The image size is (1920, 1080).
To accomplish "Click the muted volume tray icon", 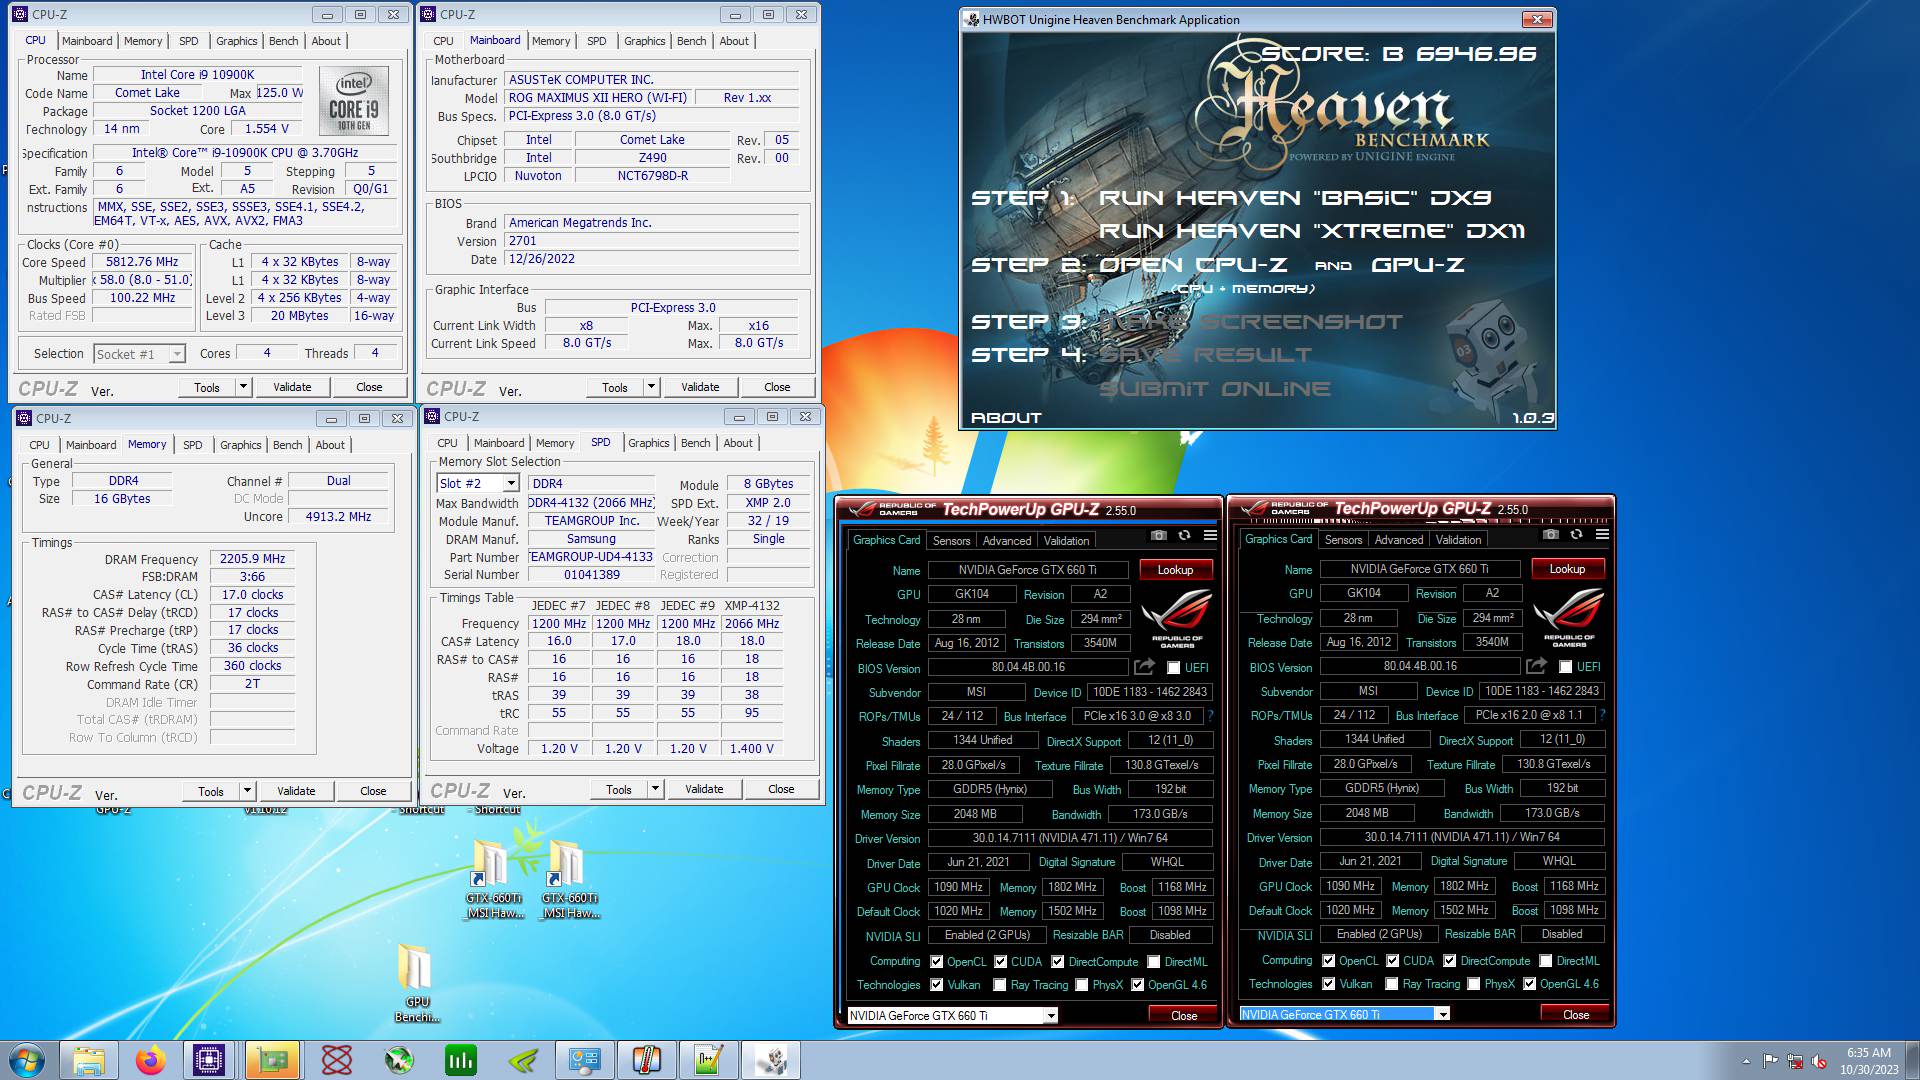I will [1819, 1061].
